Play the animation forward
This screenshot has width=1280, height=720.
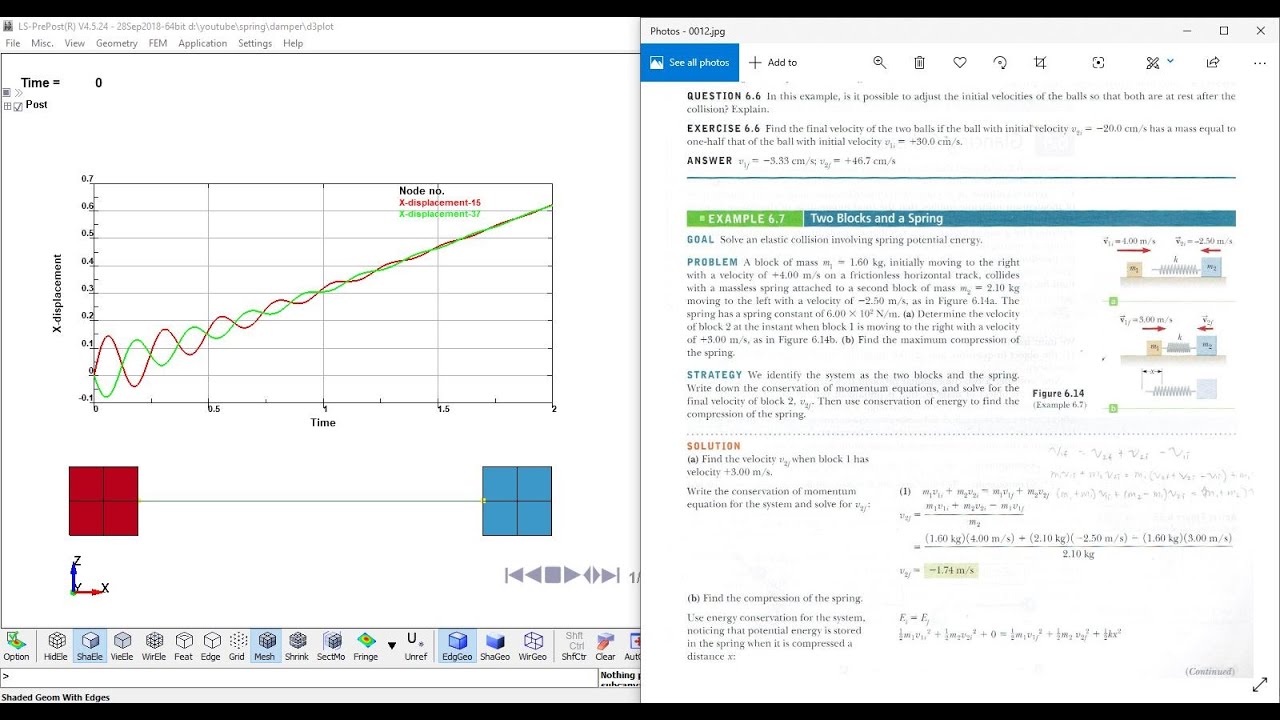click(x=572, y=575)
